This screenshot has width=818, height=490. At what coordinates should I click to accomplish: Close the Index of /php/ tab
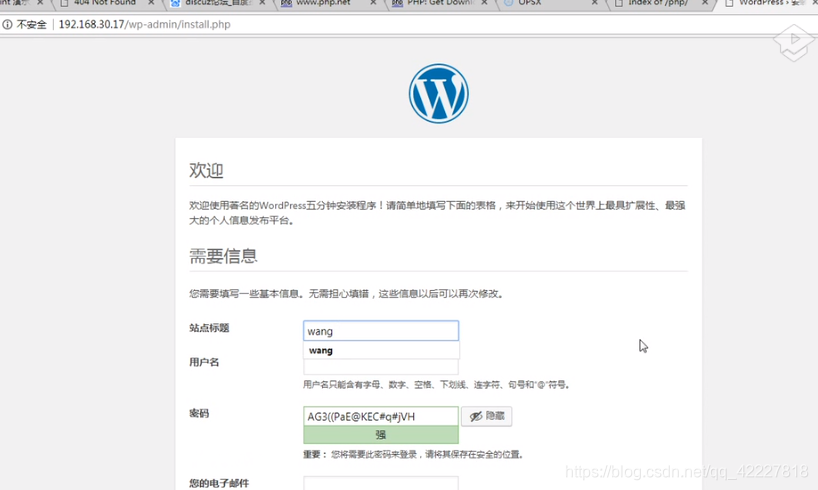click(x=705, y=3)
